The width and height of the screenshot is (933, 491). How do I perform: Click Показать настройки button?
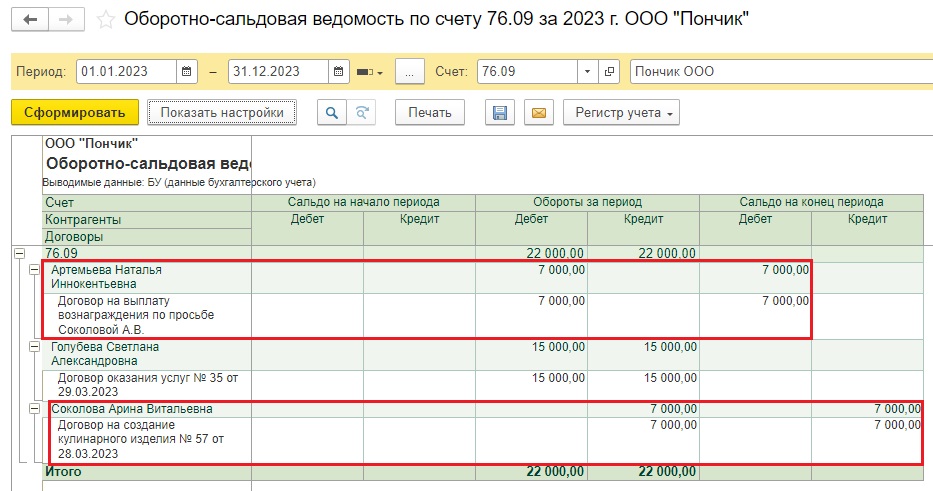click(222, 112)
